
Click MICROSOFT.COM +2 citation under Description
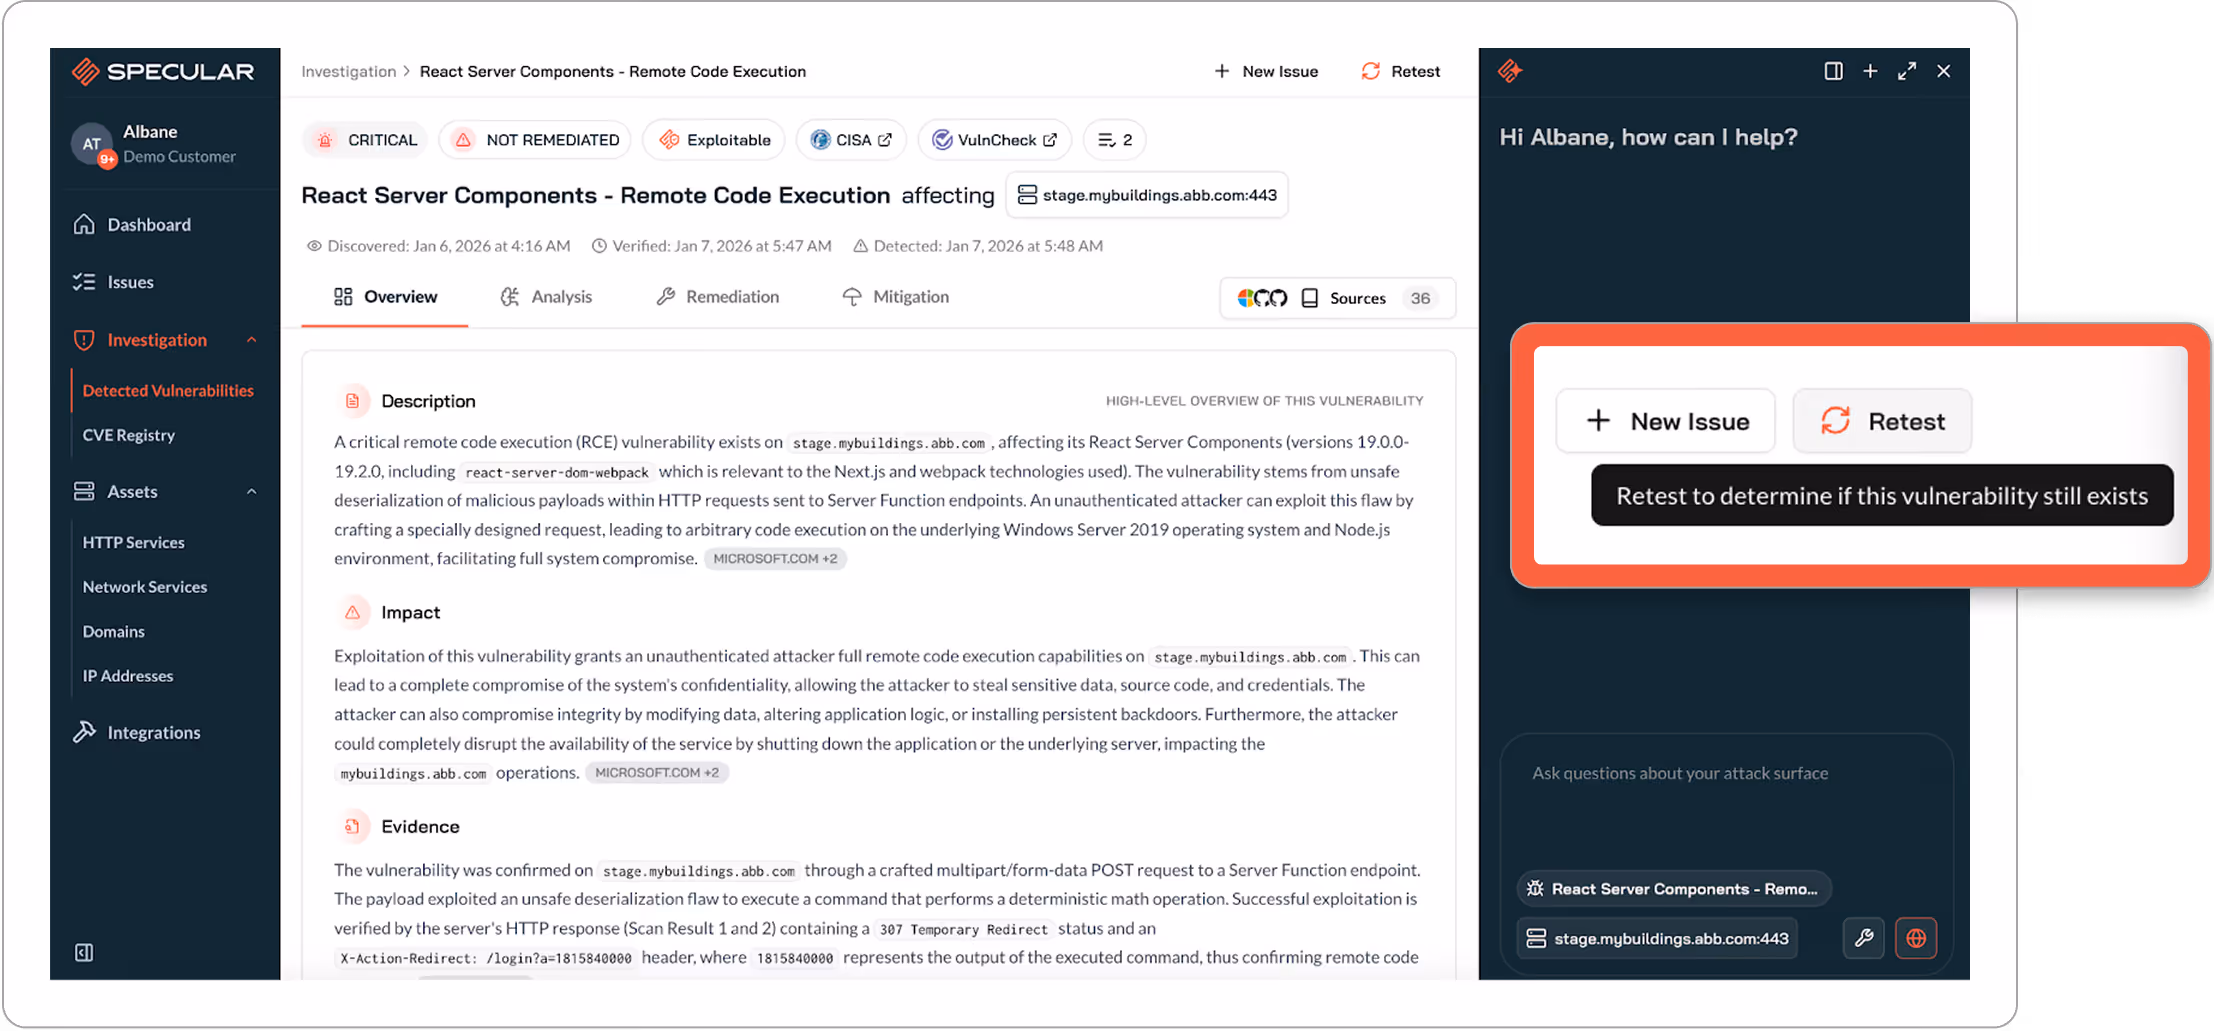[775, 559]
